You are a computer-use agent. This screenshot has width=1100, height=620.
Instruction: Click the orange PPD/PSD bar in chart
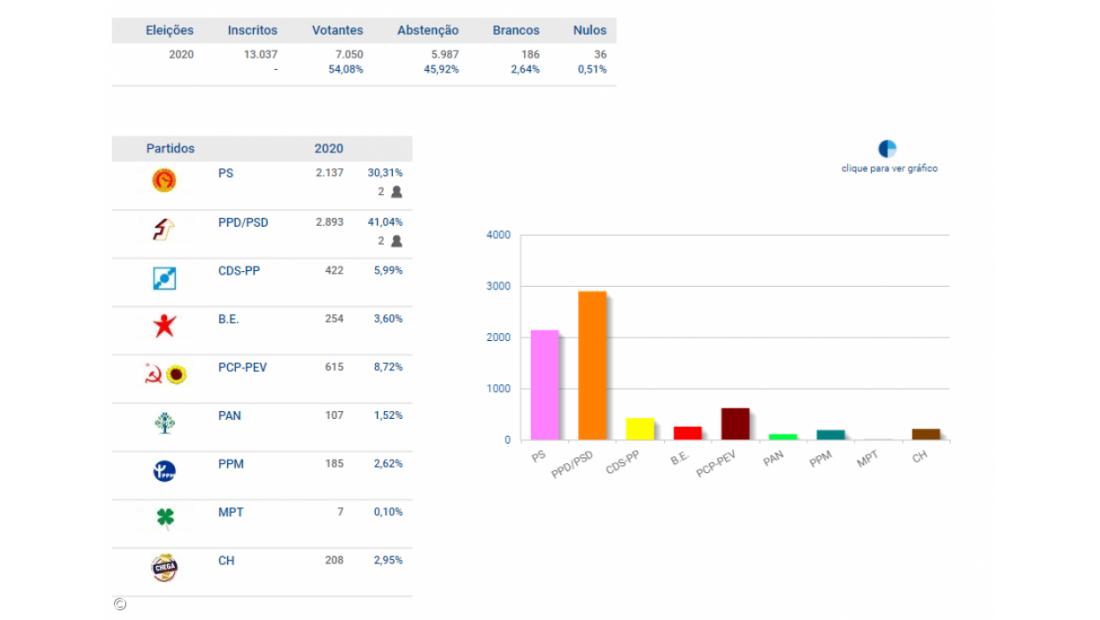click(592, 365)
